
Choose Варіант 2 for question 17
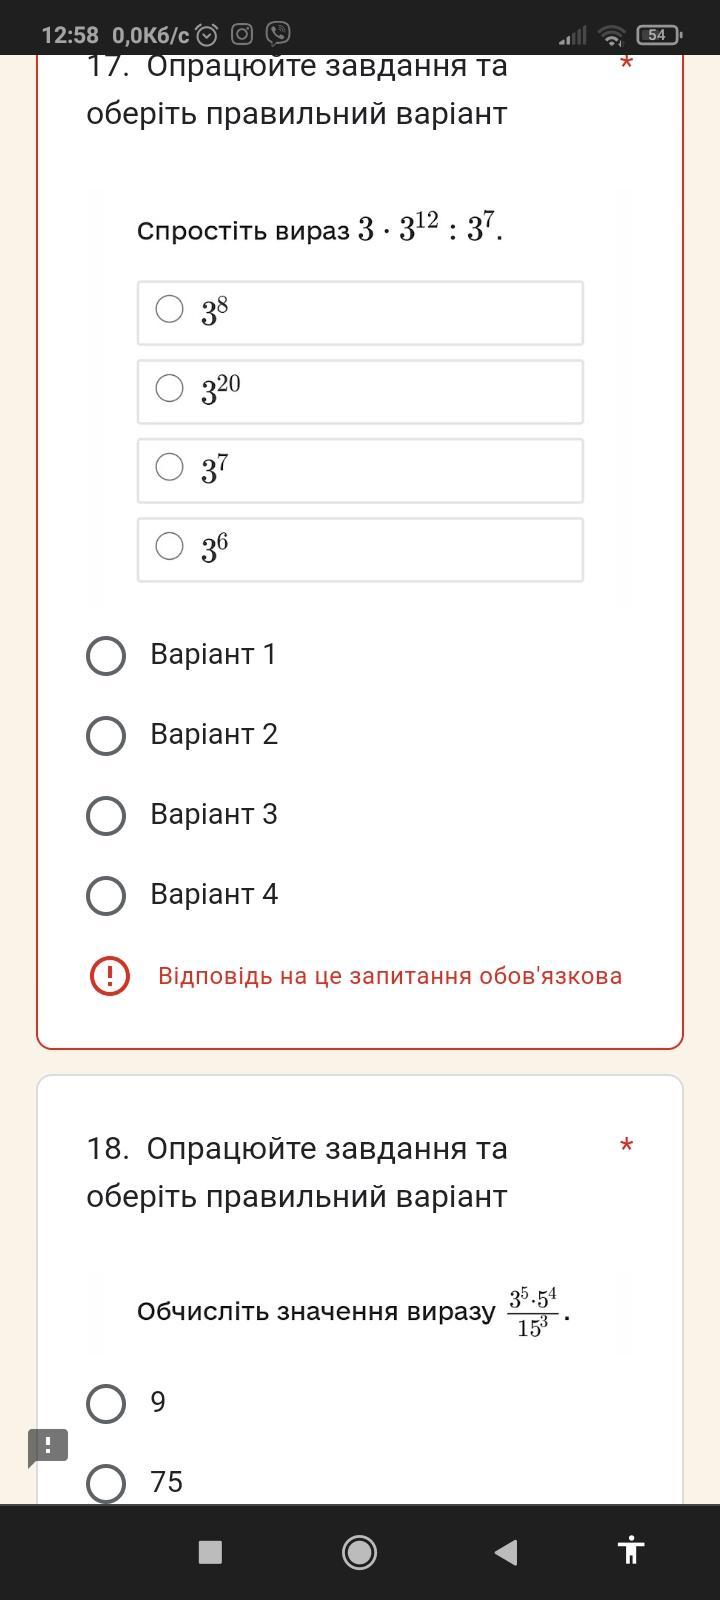(x=106, y=736)
